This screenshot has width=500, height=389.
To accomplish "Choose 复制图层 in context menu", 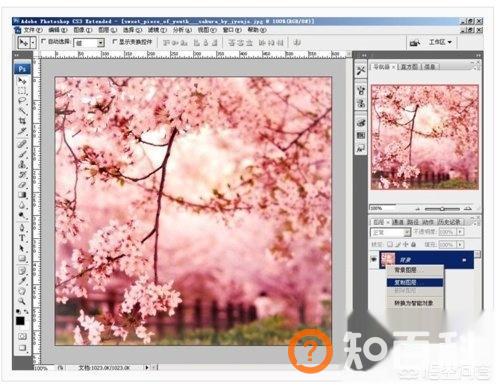I will 415,283.
